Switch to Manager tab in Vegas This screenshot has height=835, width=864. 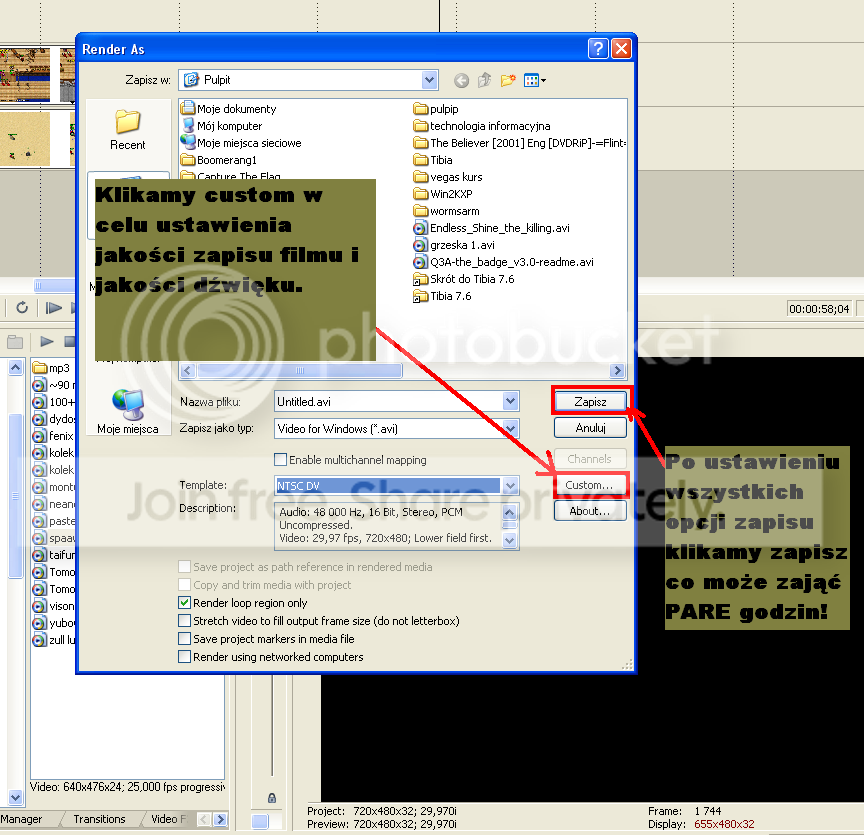pyautogui.click(x=22, y=819)
